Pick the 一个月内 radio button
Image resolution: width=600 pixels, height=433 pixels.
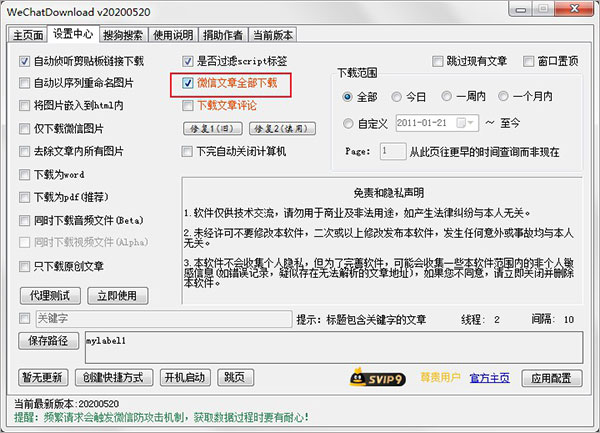[503, 96]
